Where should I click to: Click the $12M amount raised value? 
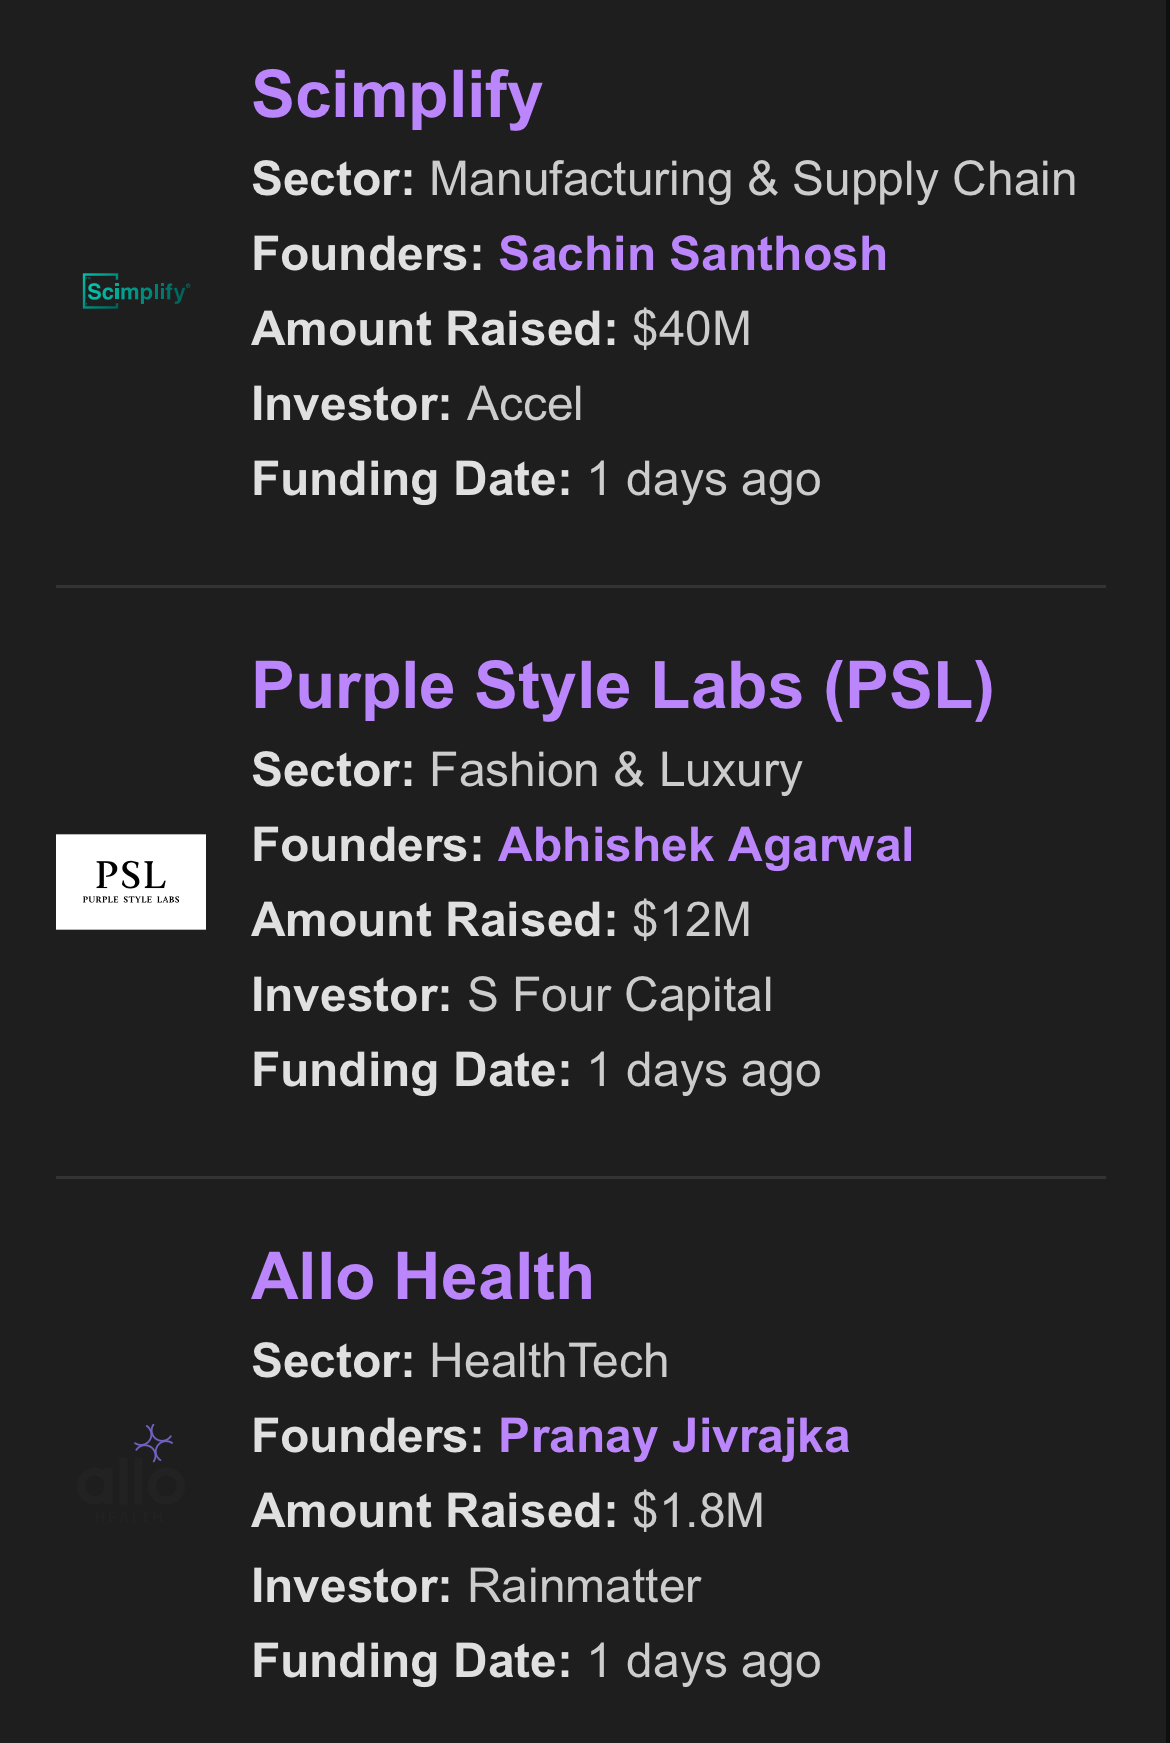(691, 920)
